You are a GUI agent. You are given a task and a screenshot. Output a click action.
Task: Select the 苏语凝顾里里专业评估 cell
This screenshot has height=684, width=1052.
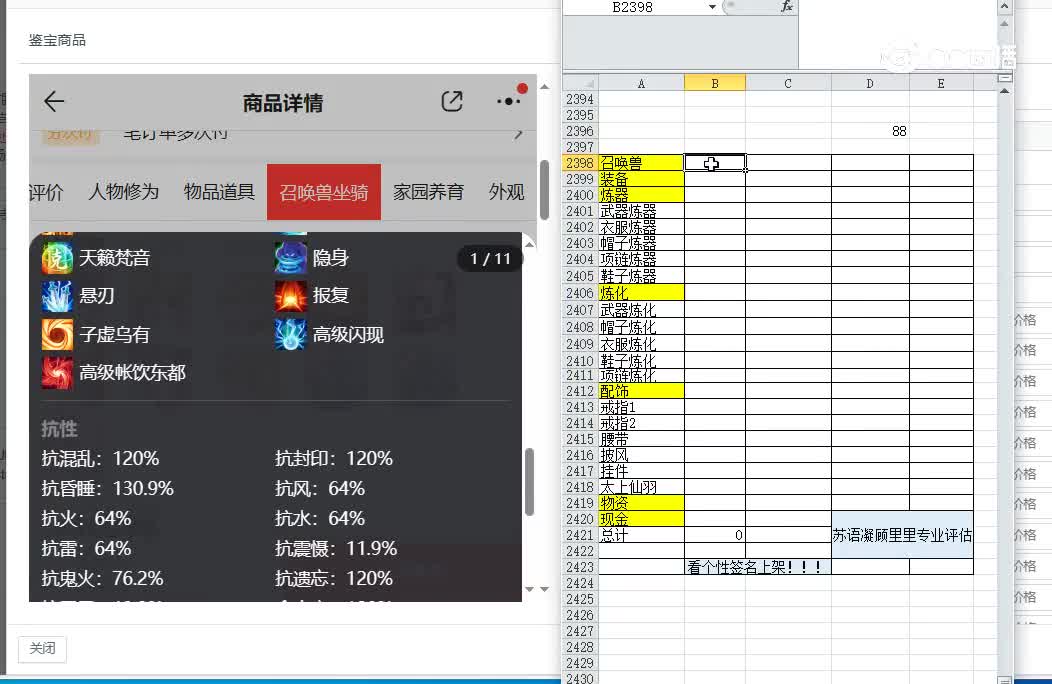(902, 535)
